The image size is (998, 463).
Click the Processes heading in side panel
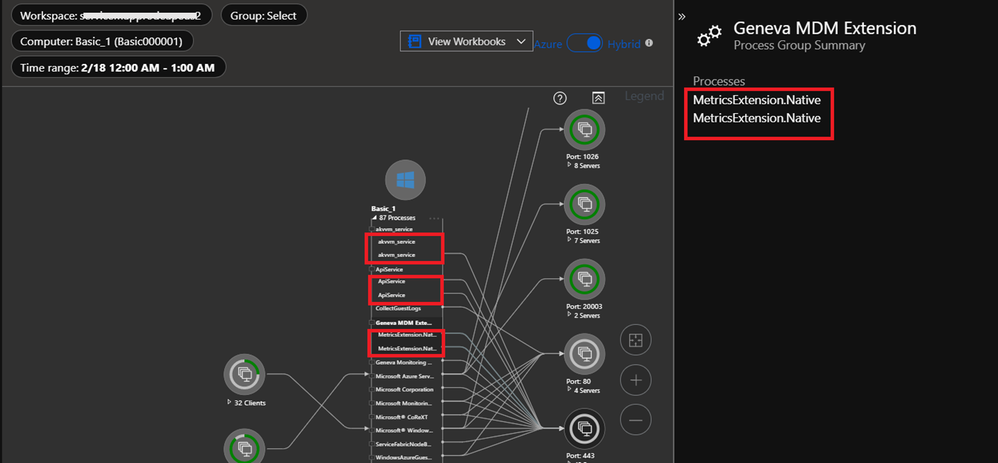[719, 81]
